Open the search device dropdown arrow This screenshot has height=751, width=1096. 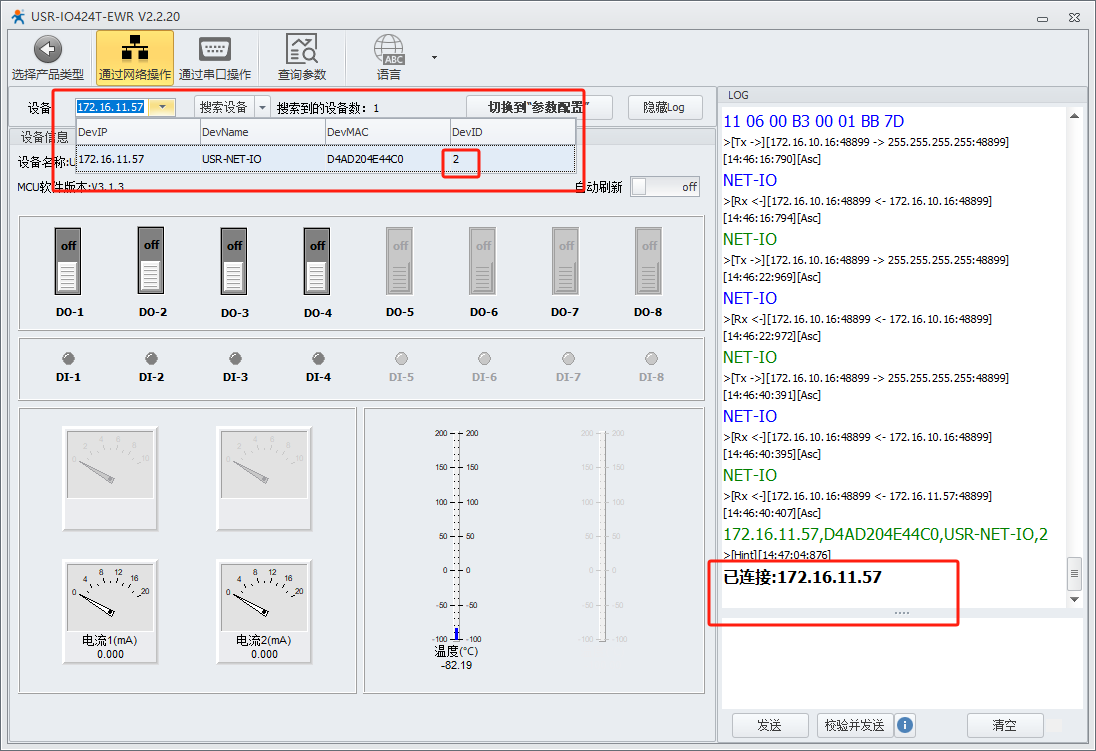(262, 107)
